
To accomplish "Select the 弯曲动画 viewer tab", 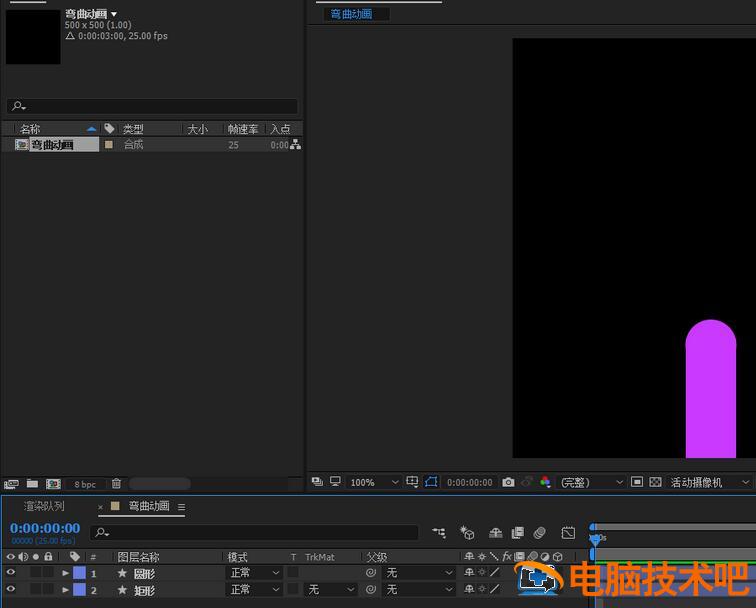I will click(x=351, y=14).
